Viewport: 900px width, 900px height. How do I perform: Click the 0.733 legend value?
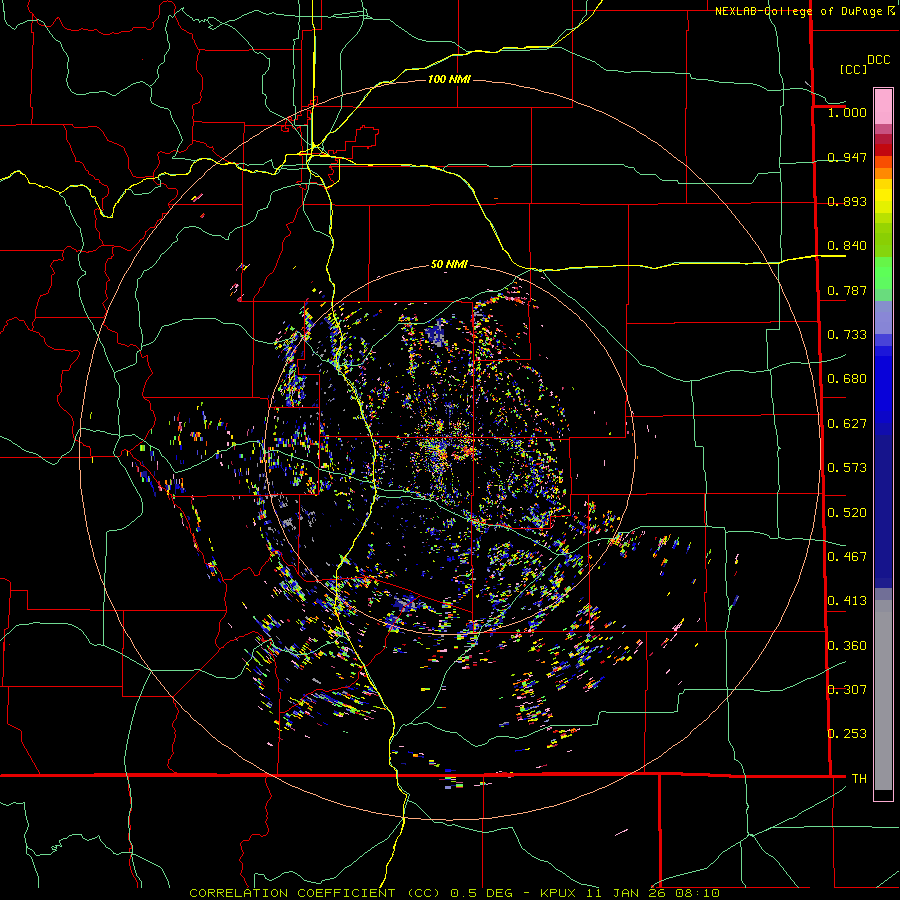[x=847, y=335]
